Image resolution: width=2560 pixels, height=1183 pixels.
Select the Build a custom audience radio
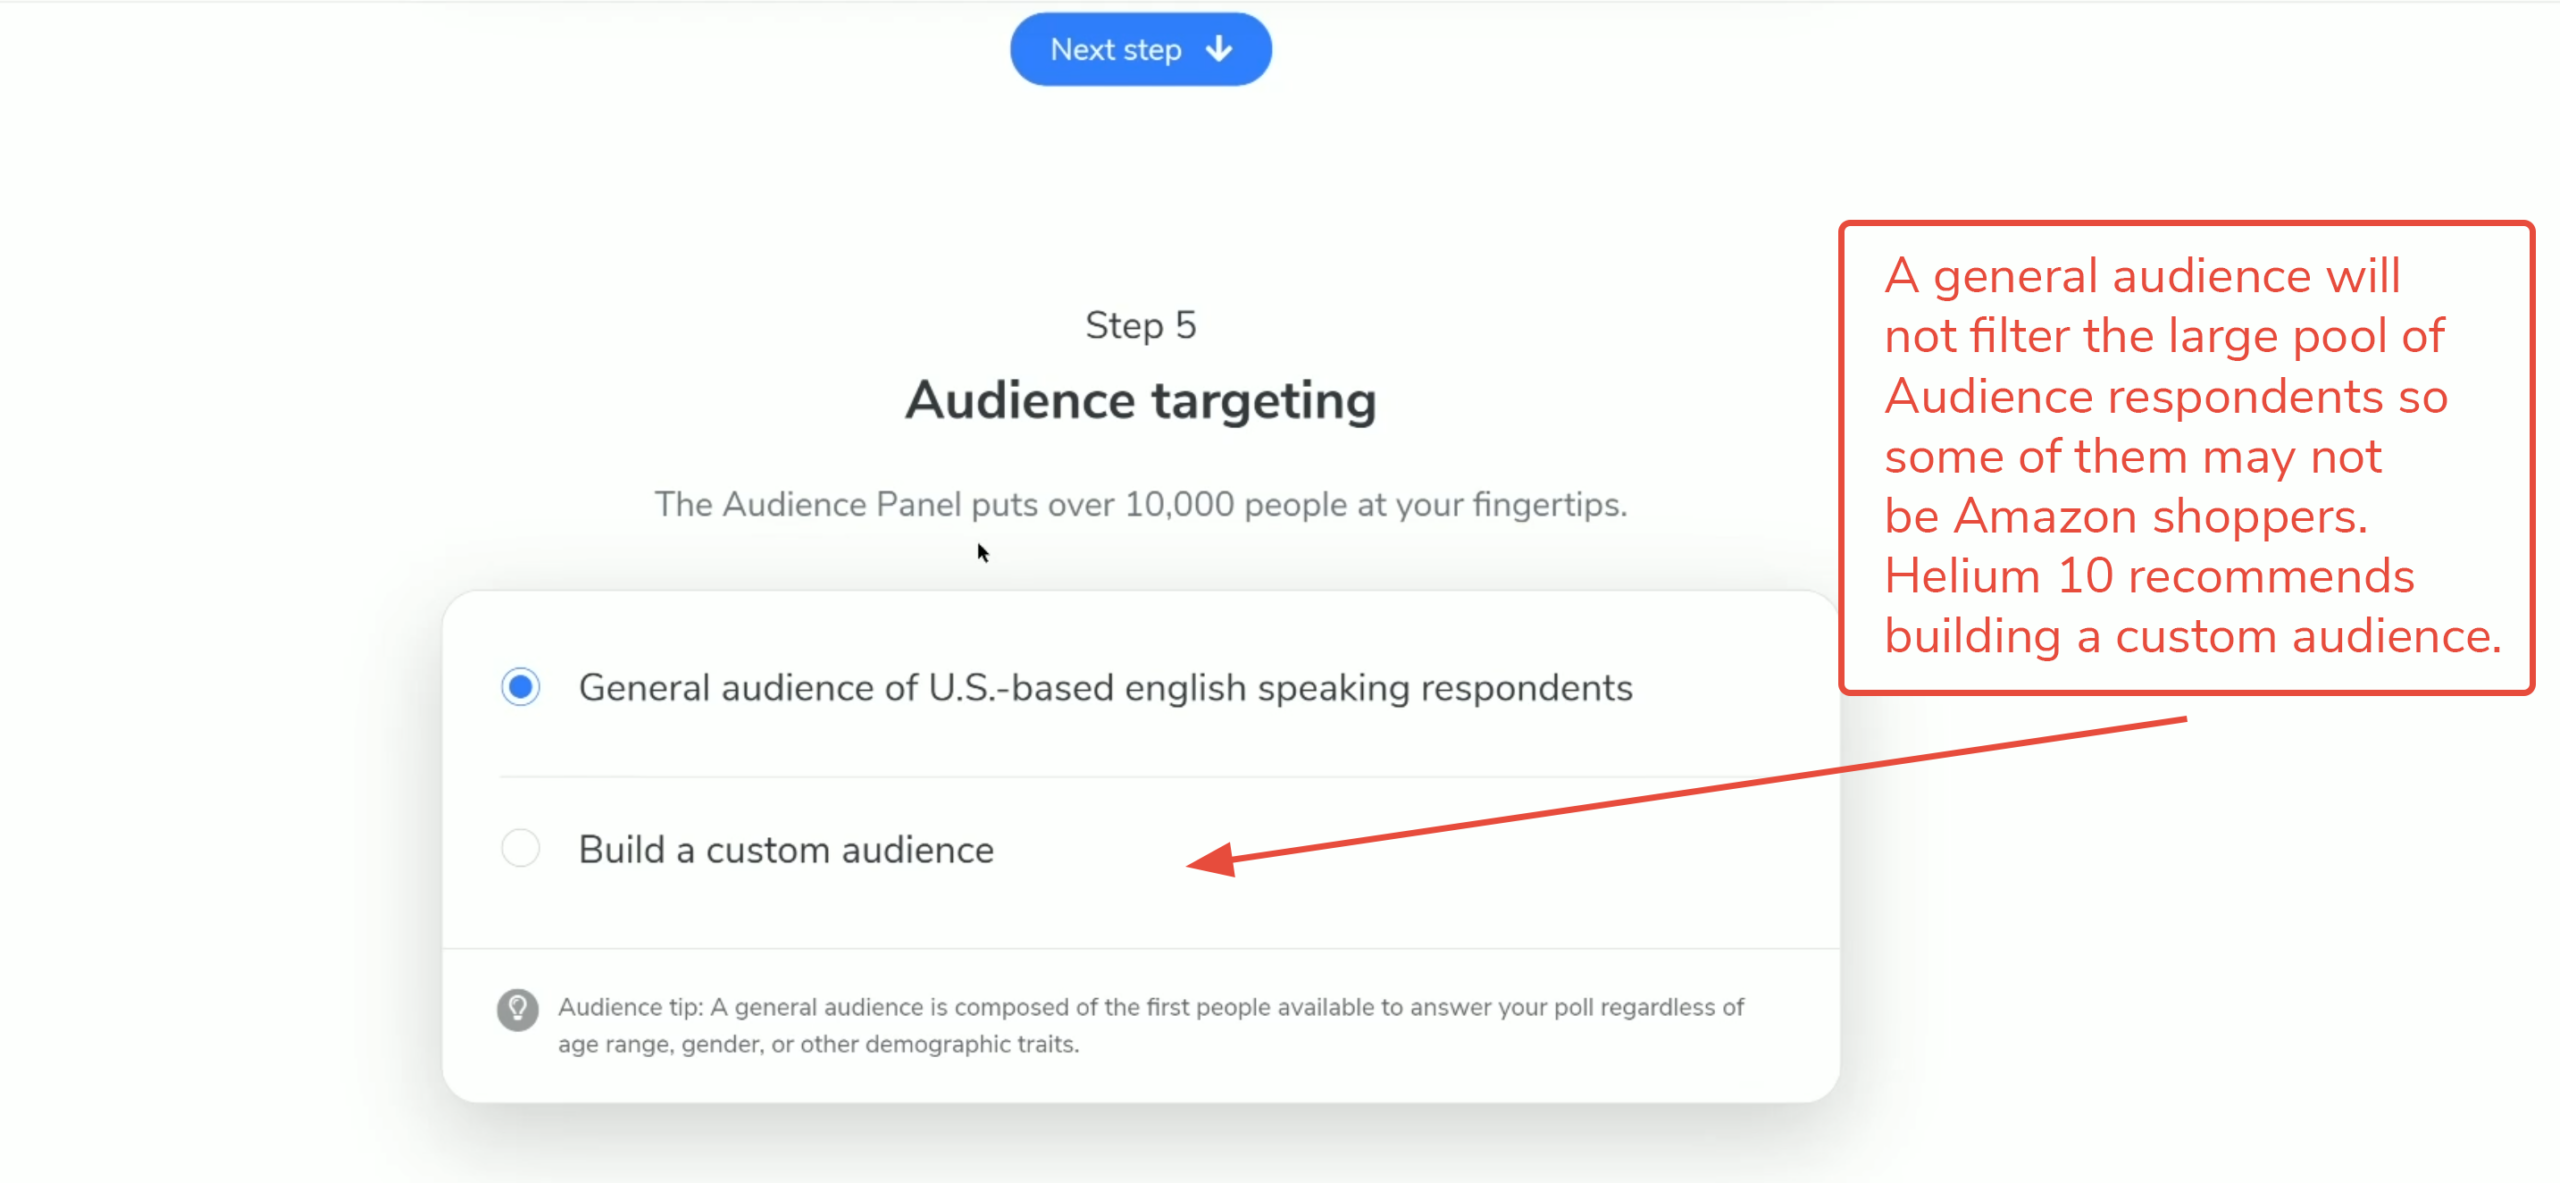point(520,848)
